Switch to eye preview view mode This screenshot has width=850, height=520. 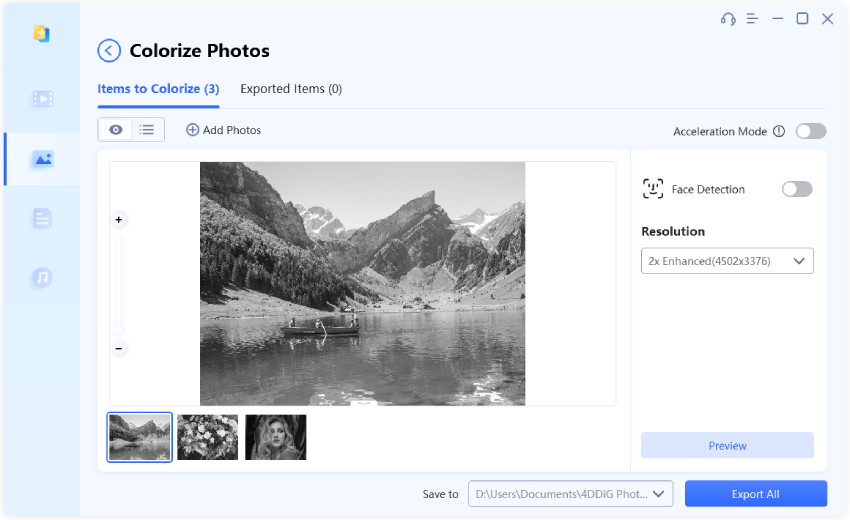point(116,130)
